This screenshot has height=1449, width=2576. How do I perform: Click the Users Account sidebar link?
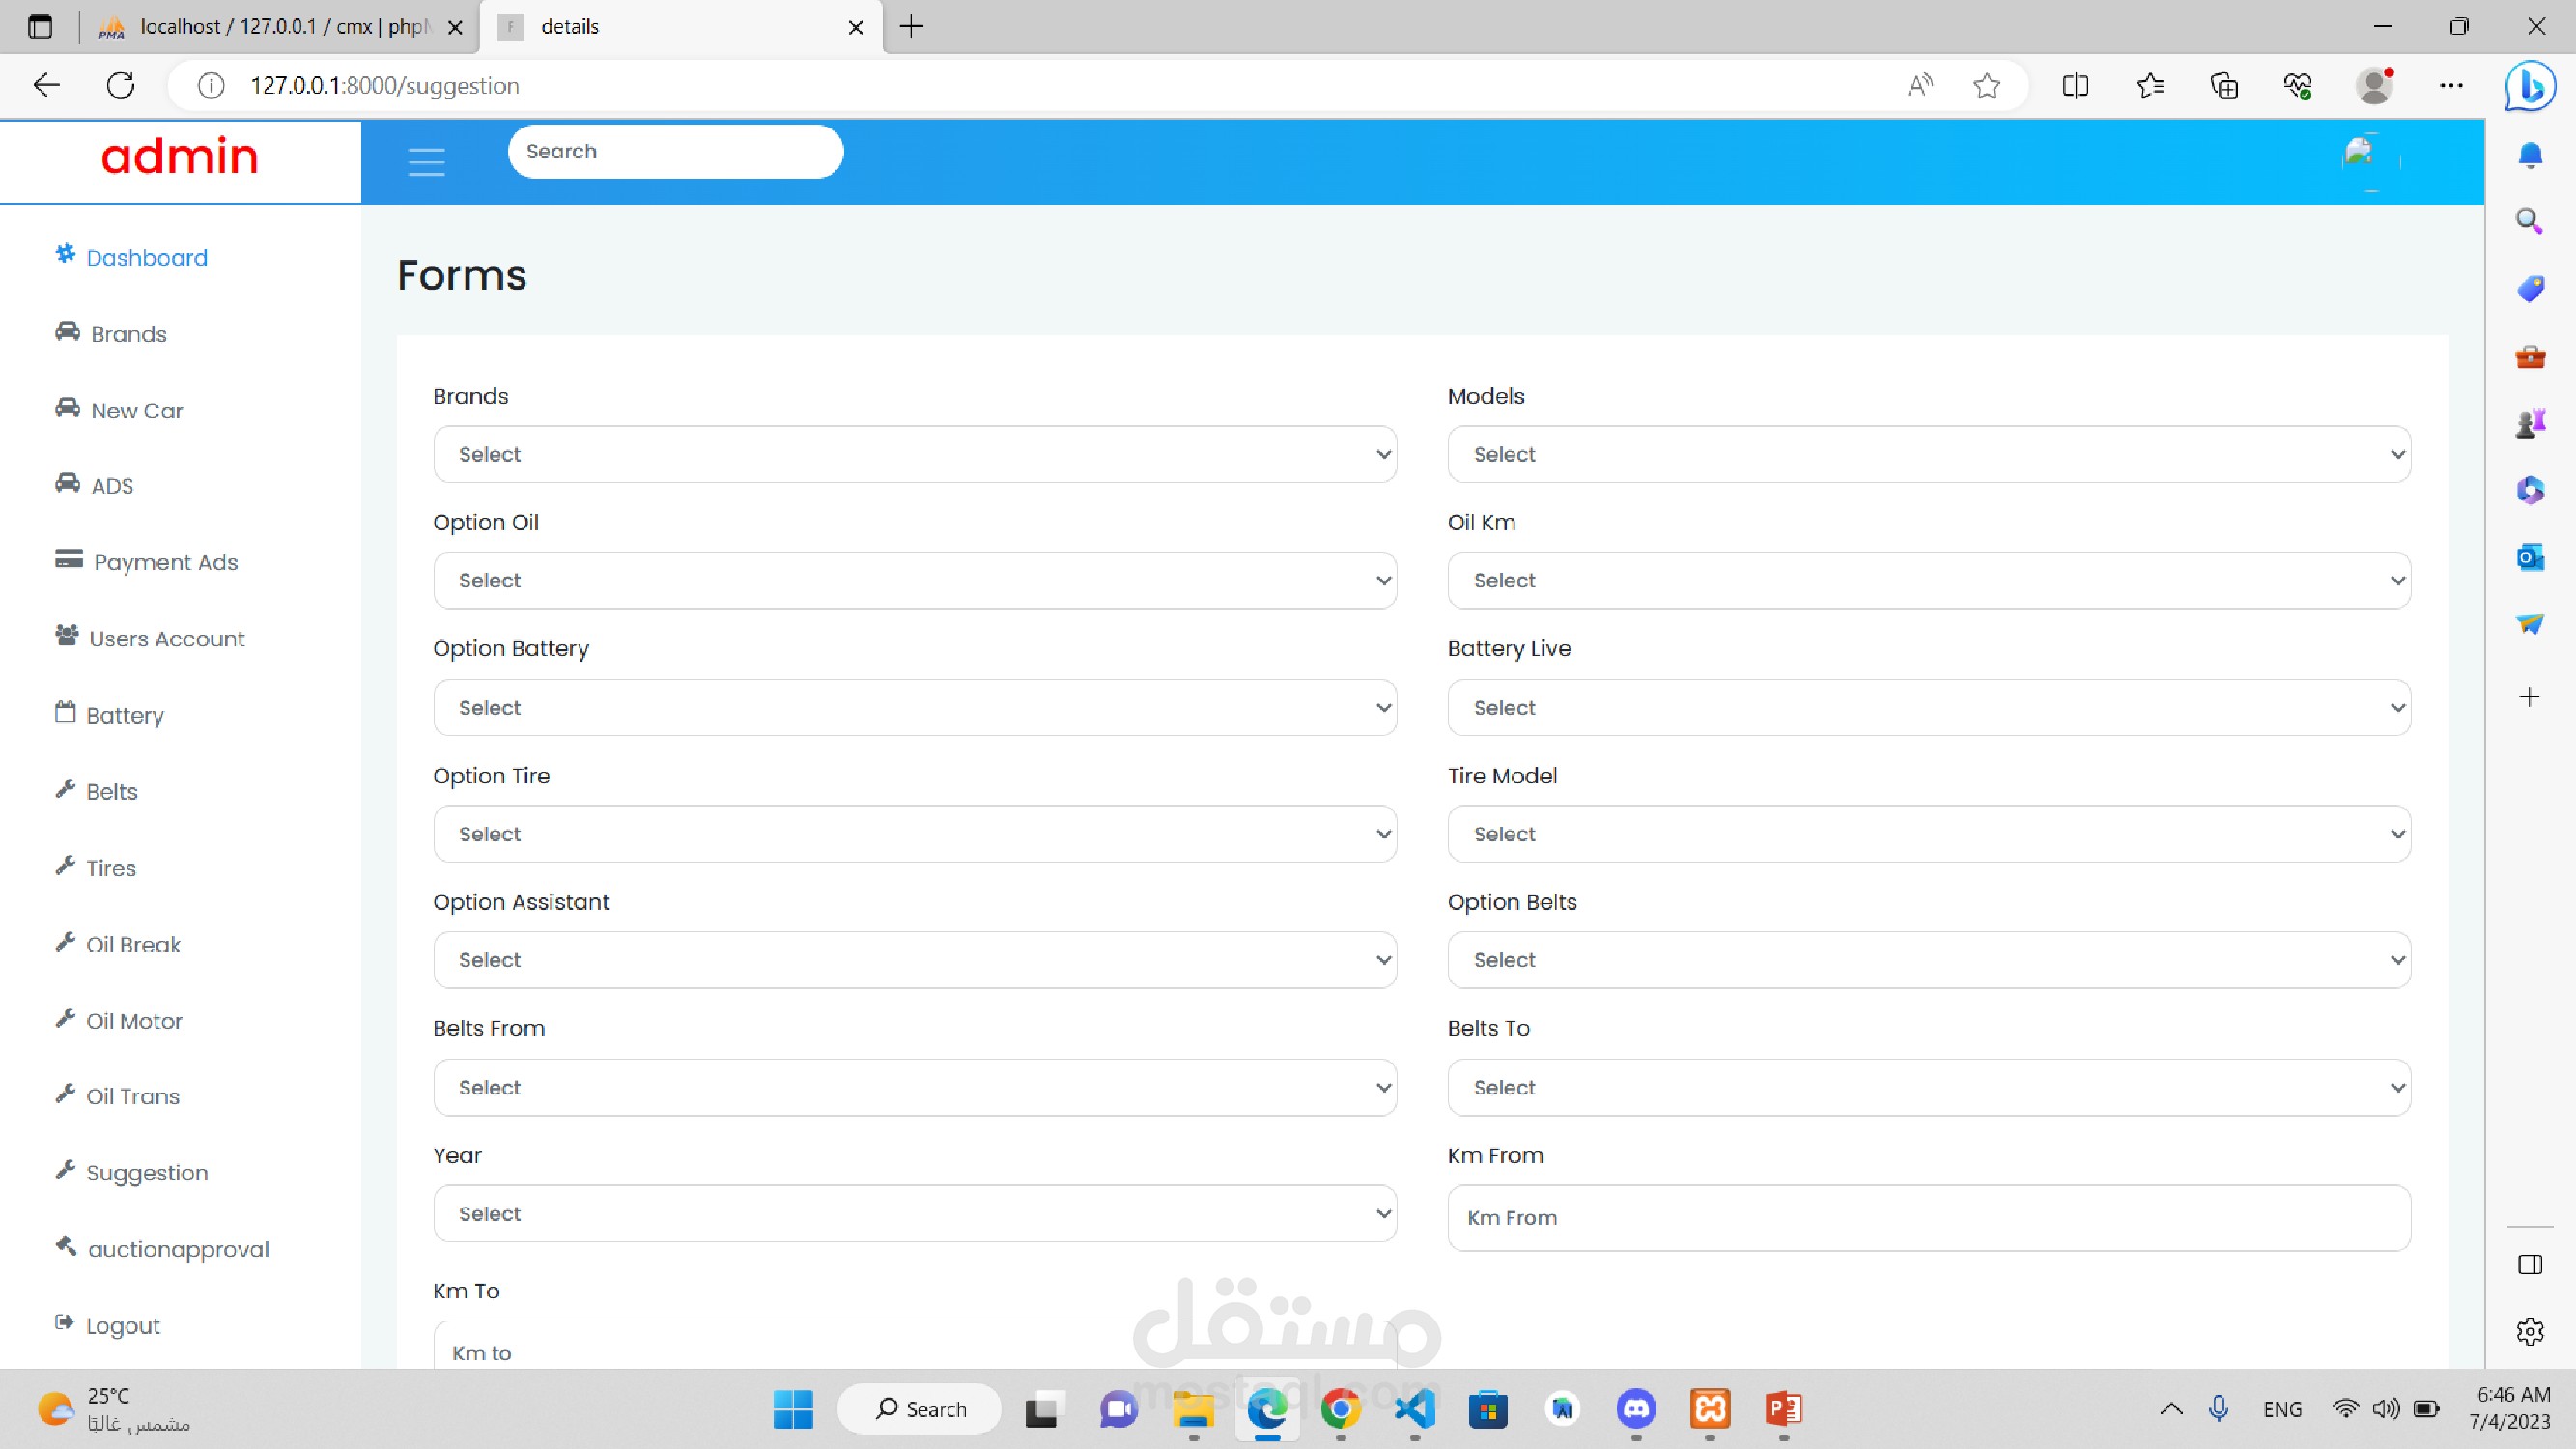click(166, 638)
